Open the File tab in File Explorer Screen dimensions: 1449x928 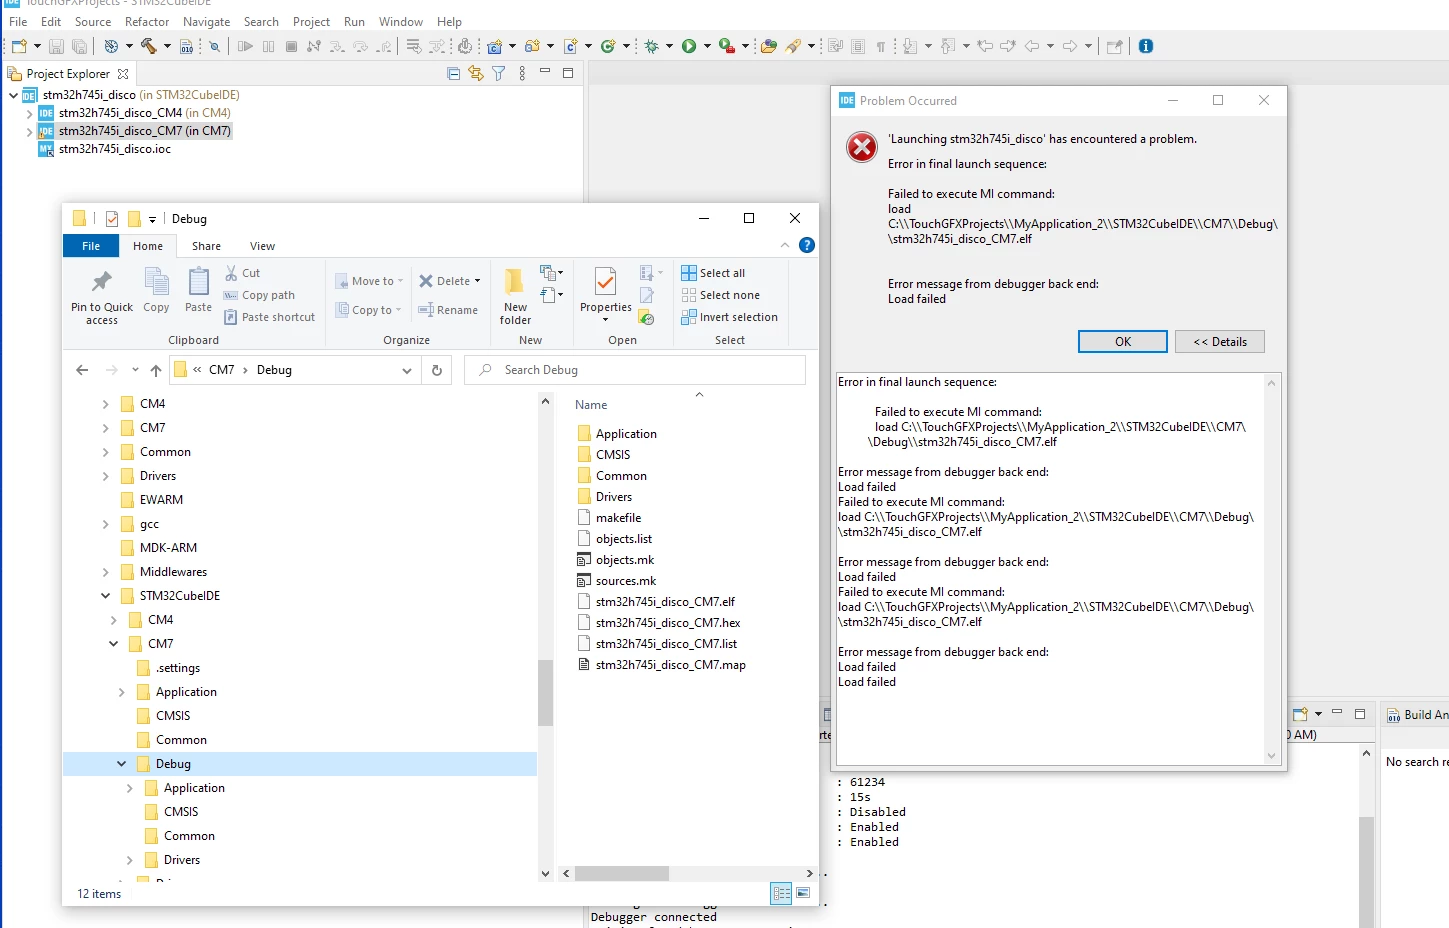(91, 246)
